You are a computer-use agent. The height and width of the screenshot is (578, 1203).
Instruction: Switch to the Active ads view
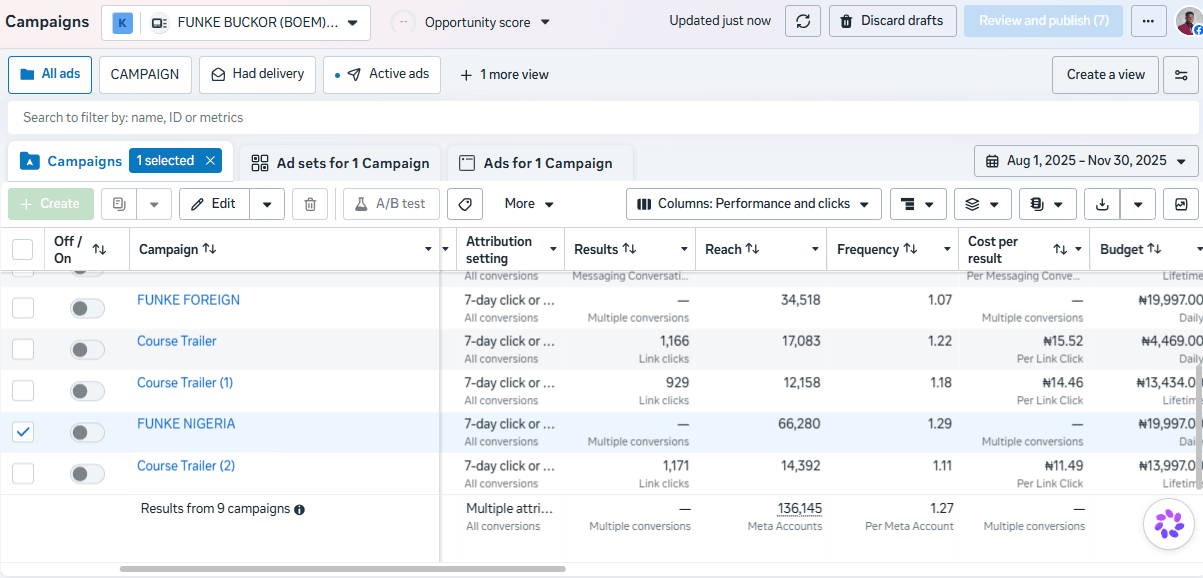point(382,75)
